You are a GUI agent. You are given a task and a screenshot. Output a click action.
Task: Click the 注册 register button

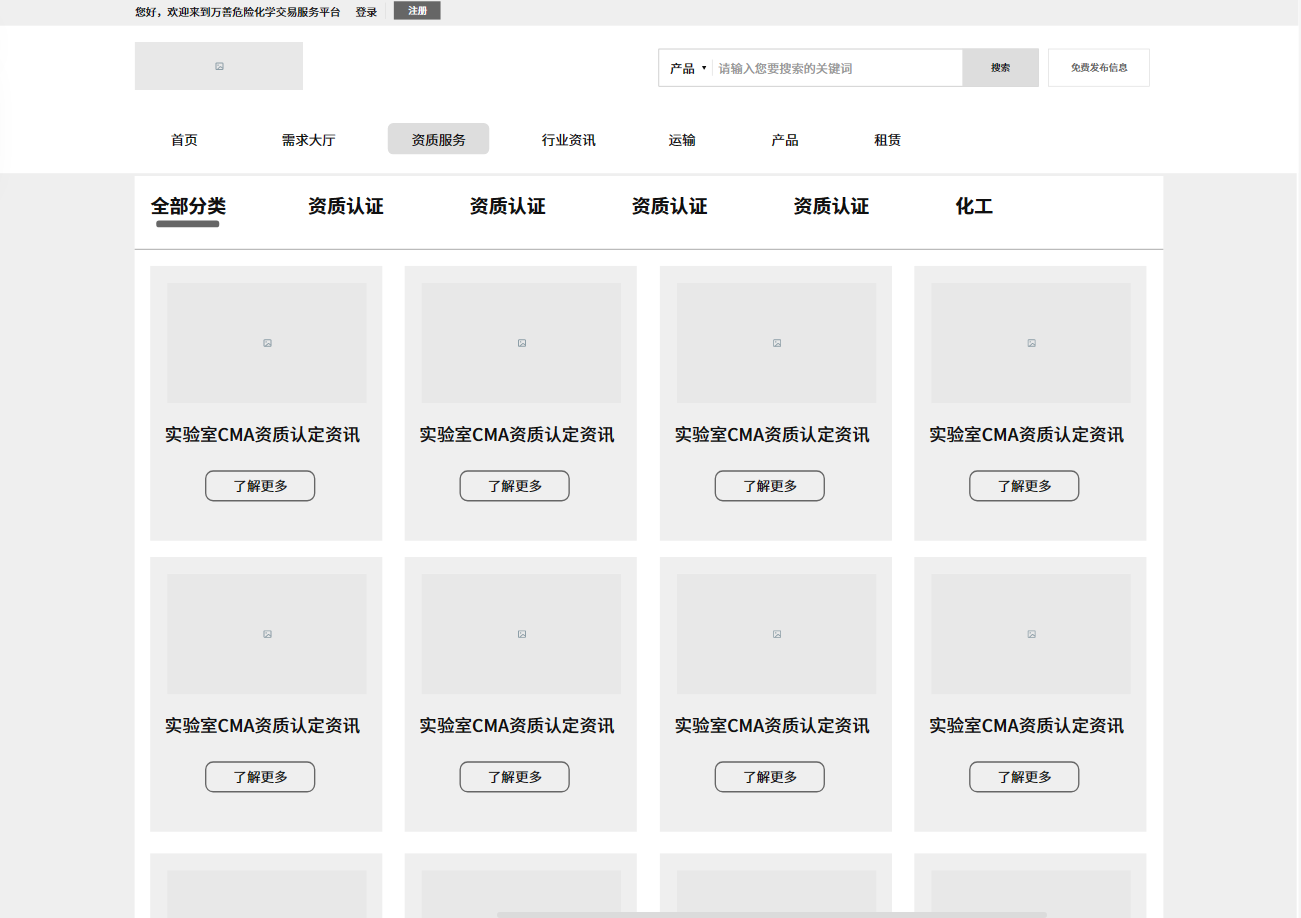tap(417, 11)
